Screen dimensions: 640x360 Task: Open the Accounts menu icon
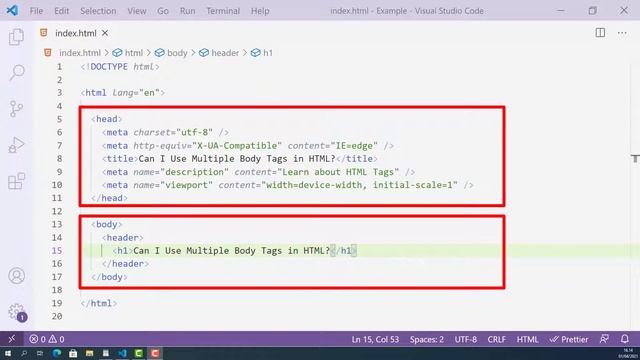coord(17,276)
